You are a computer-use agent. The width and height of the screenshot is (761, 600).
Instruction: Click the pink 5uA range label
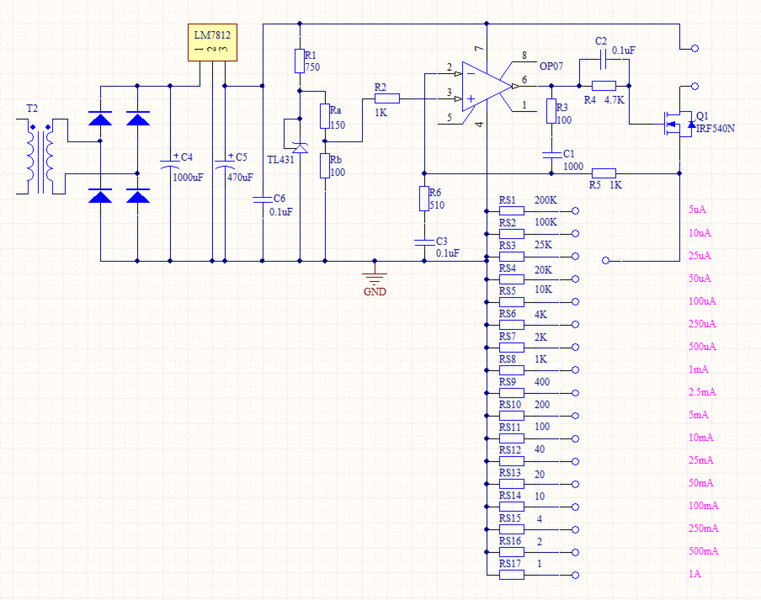698,210
